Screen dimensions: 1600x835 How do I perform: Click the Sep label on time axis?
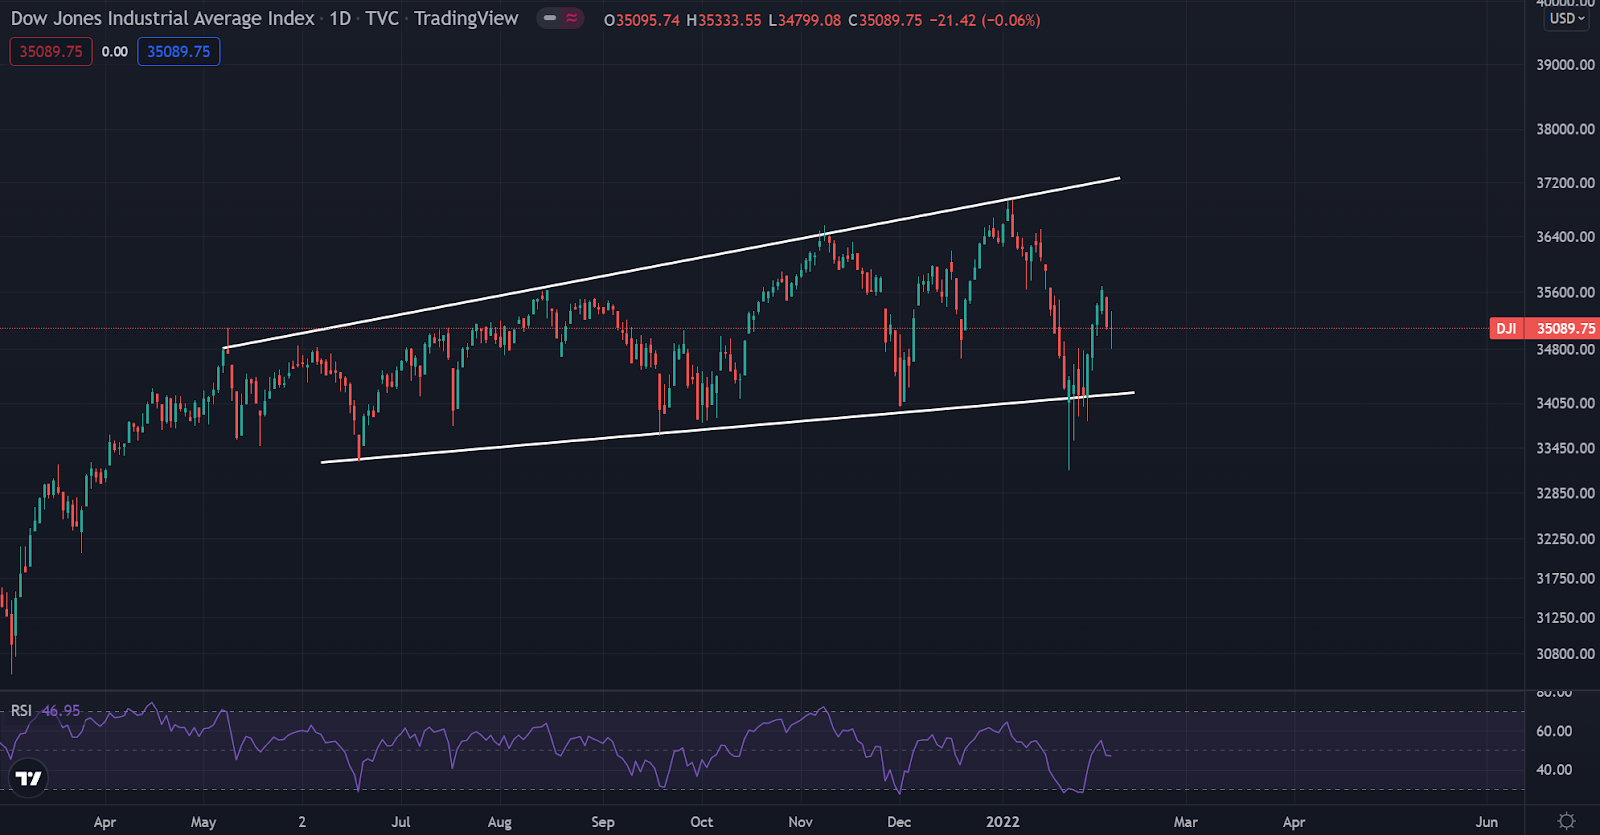(x=603, y=822)
